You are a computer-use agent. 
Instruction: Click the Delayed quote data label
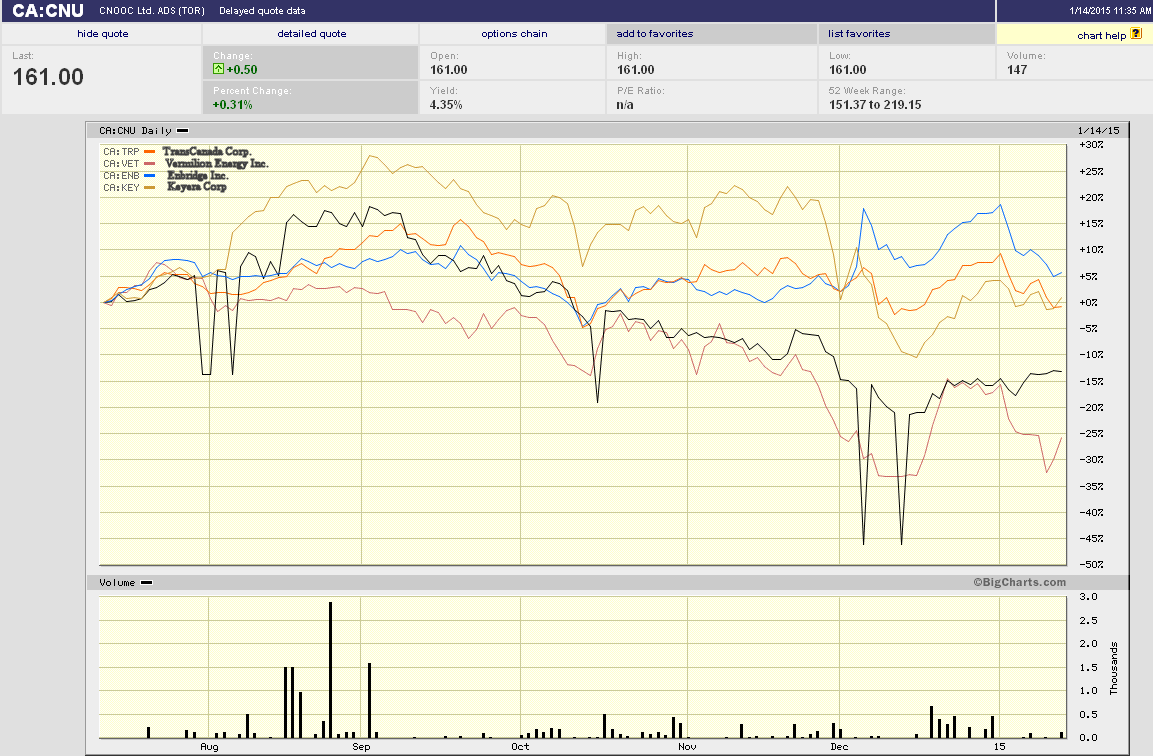[263, 11]
